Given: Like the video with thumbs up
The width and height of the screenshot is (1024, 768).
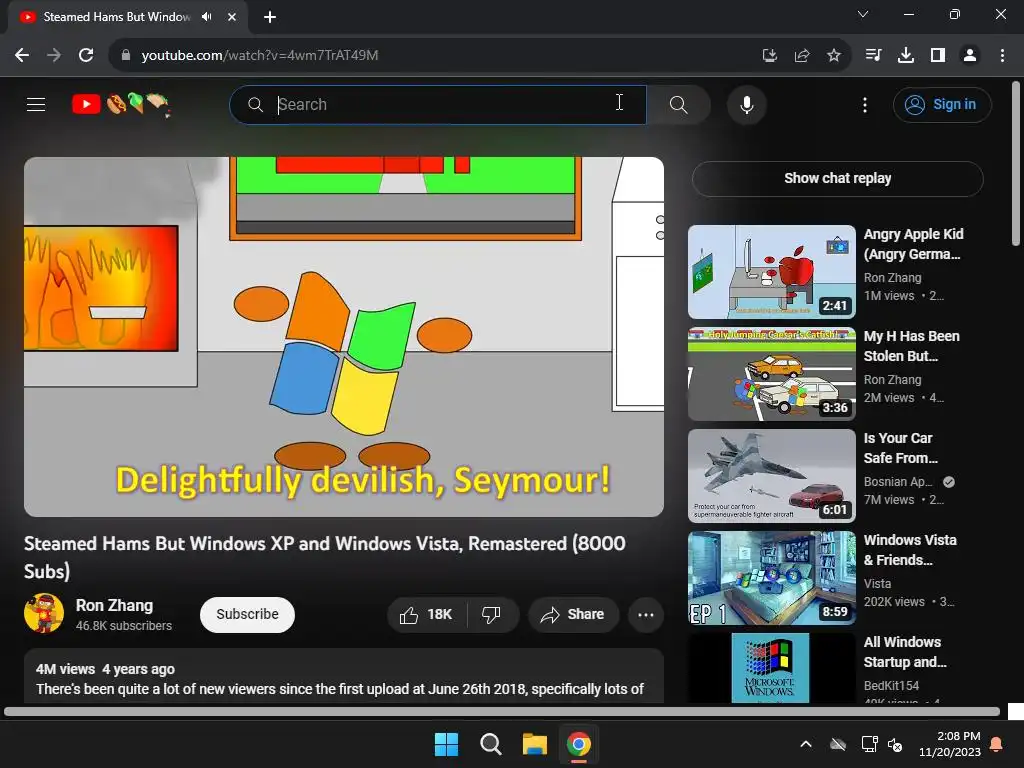Looking at the screenshot, I should [x=426, y=615].
